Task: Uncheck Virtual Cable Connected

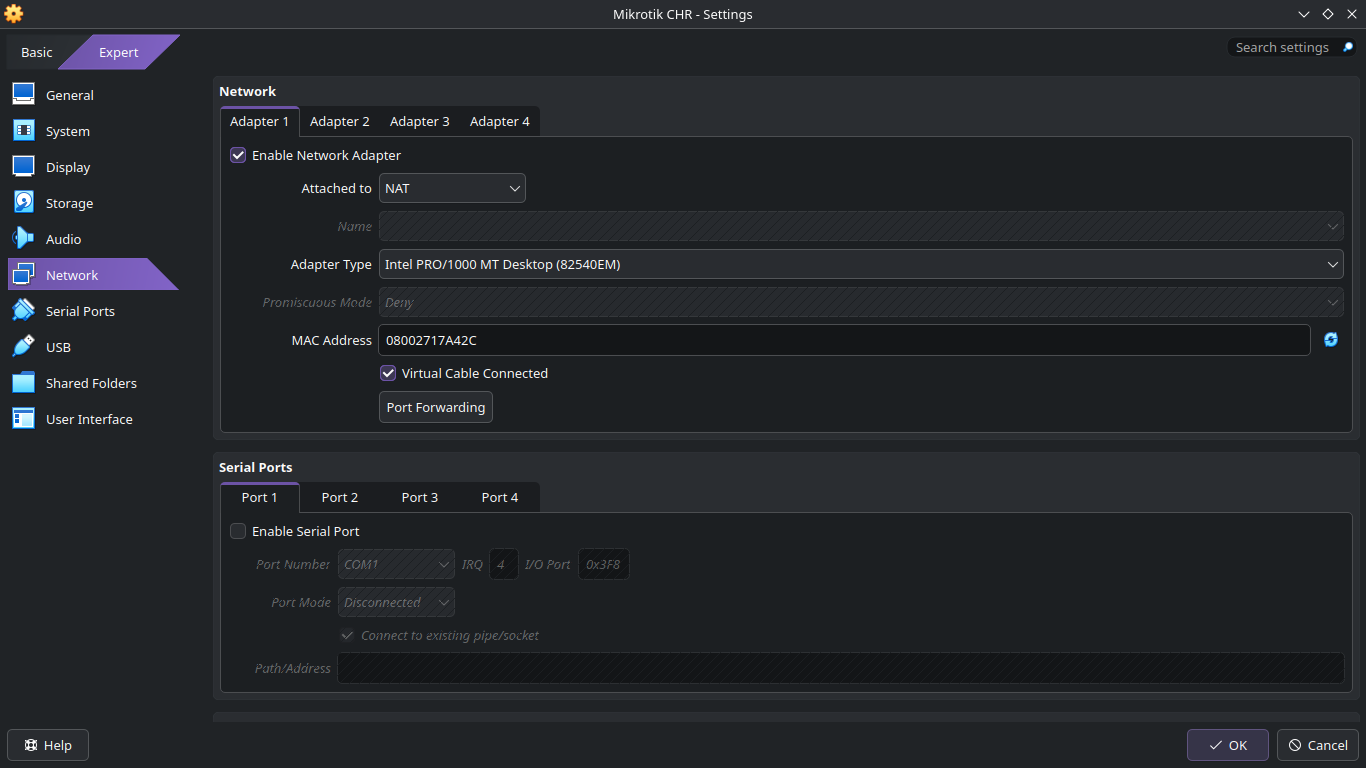Action: (388, 373)
